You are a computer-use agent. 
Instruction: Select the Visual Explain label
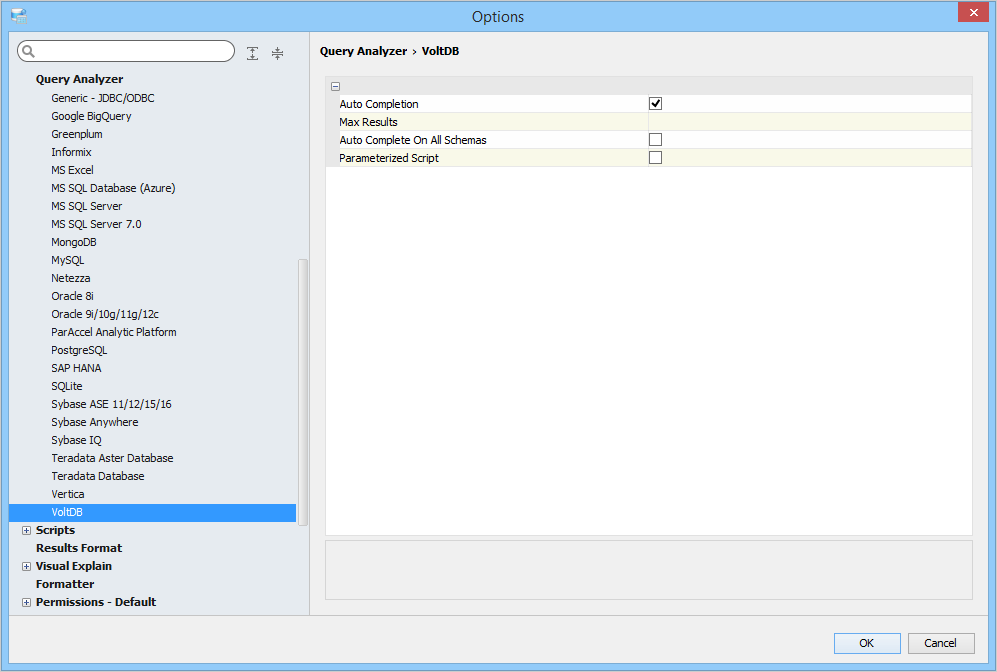click(74, 566)
